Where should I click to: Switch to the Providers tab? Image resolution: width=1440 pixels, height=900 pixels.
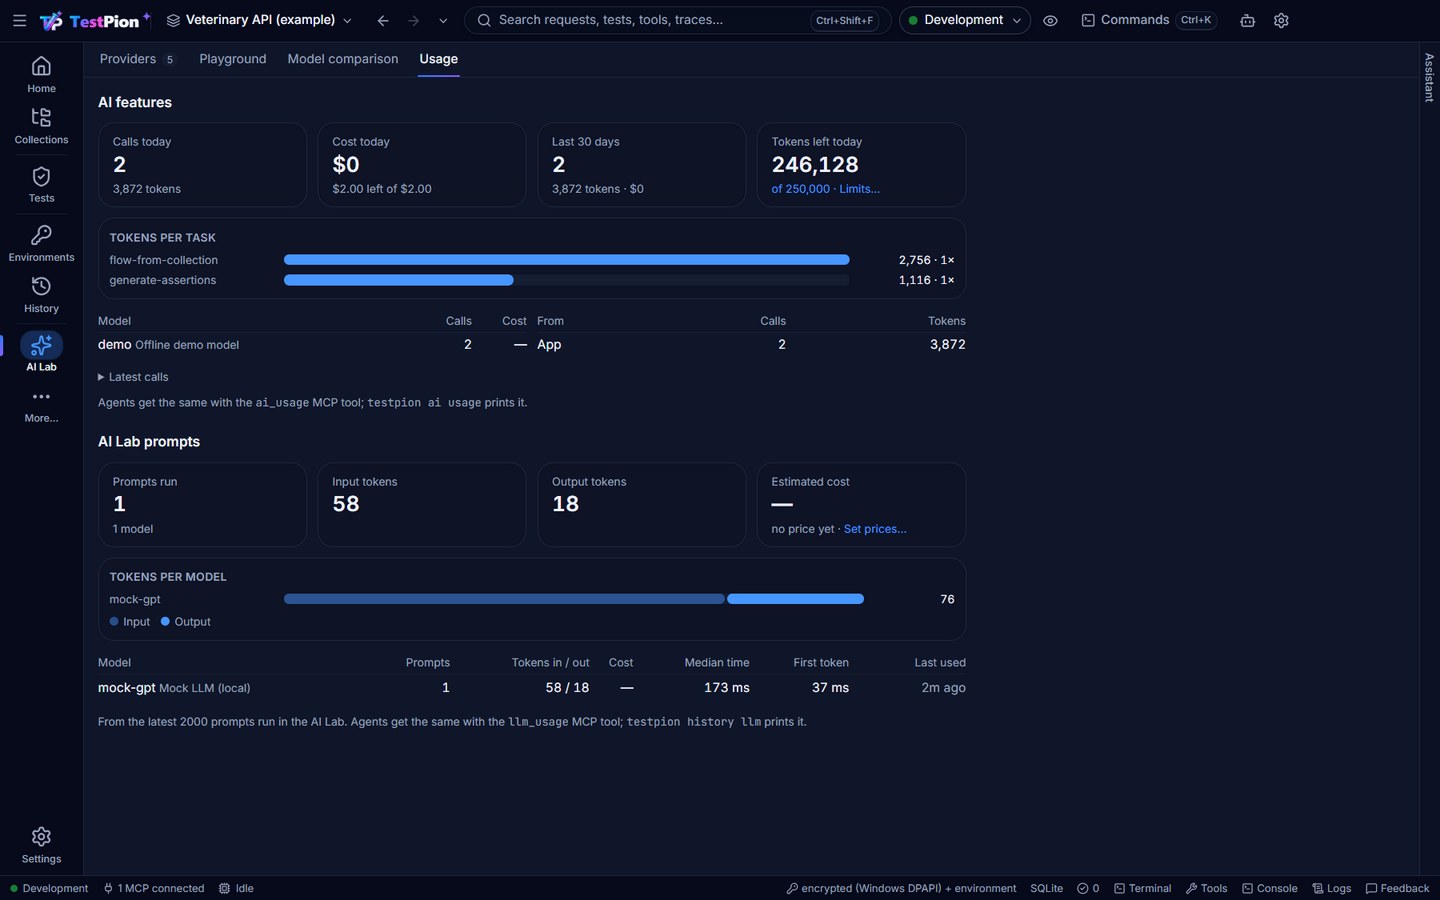pos(137,59)
